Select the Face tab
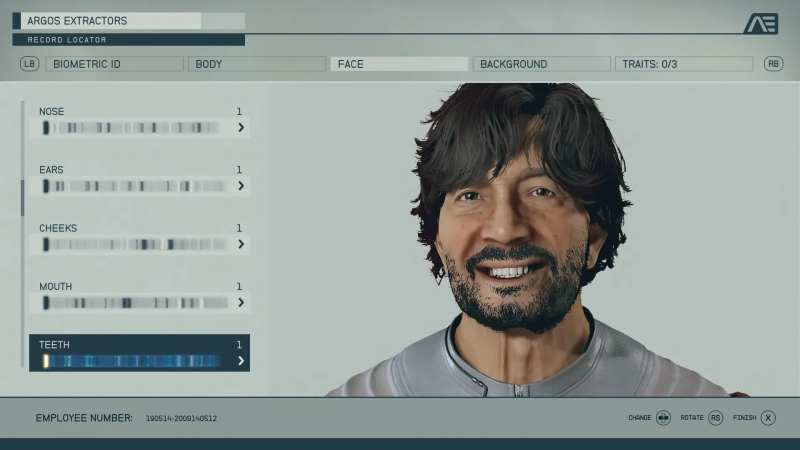The width and height of the screenshot is (800, 450). point(398,64)
